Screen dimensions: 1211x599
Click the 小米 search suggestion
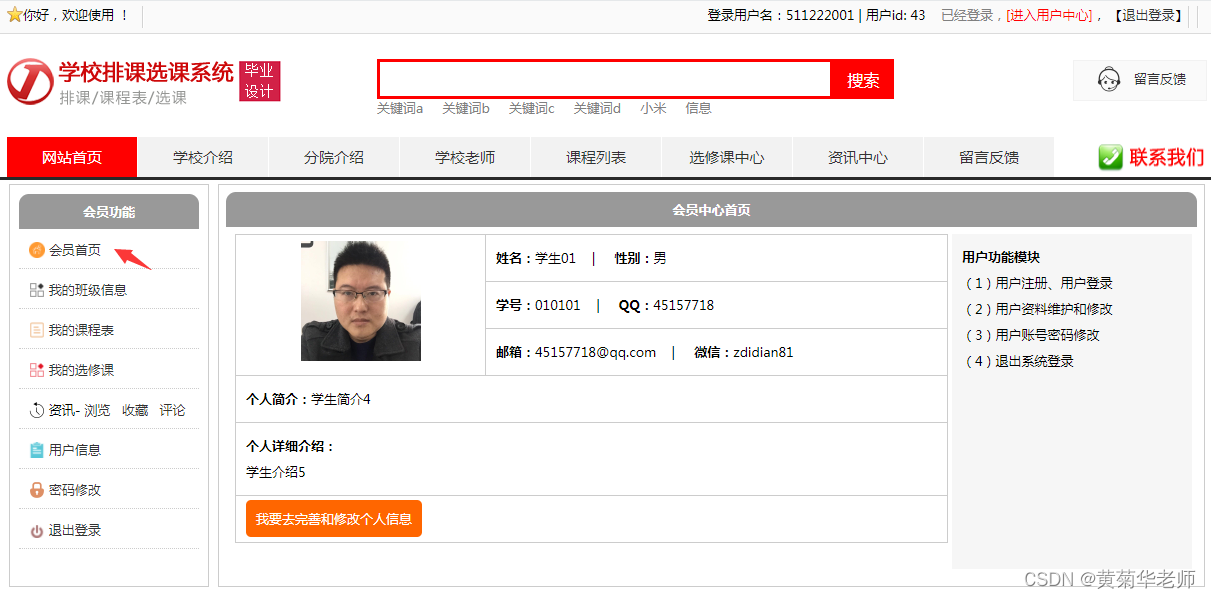coord(653,108)
